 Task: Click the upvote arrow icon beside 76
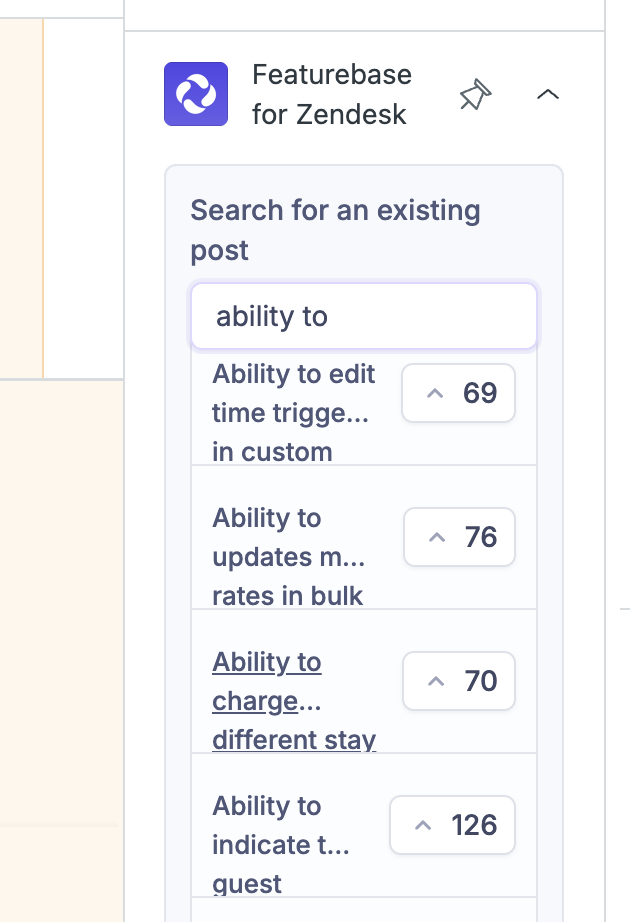click(x=436, y=538)
